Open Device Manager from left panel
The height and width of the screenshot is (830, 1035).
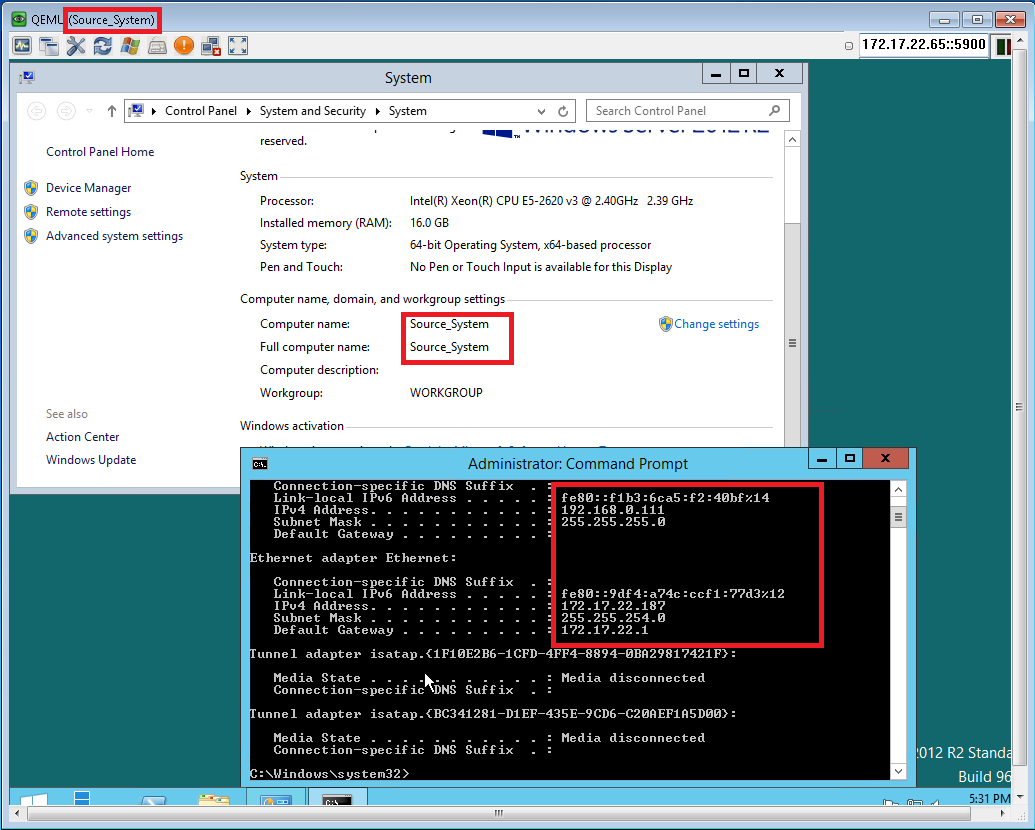tap(88, 188)
